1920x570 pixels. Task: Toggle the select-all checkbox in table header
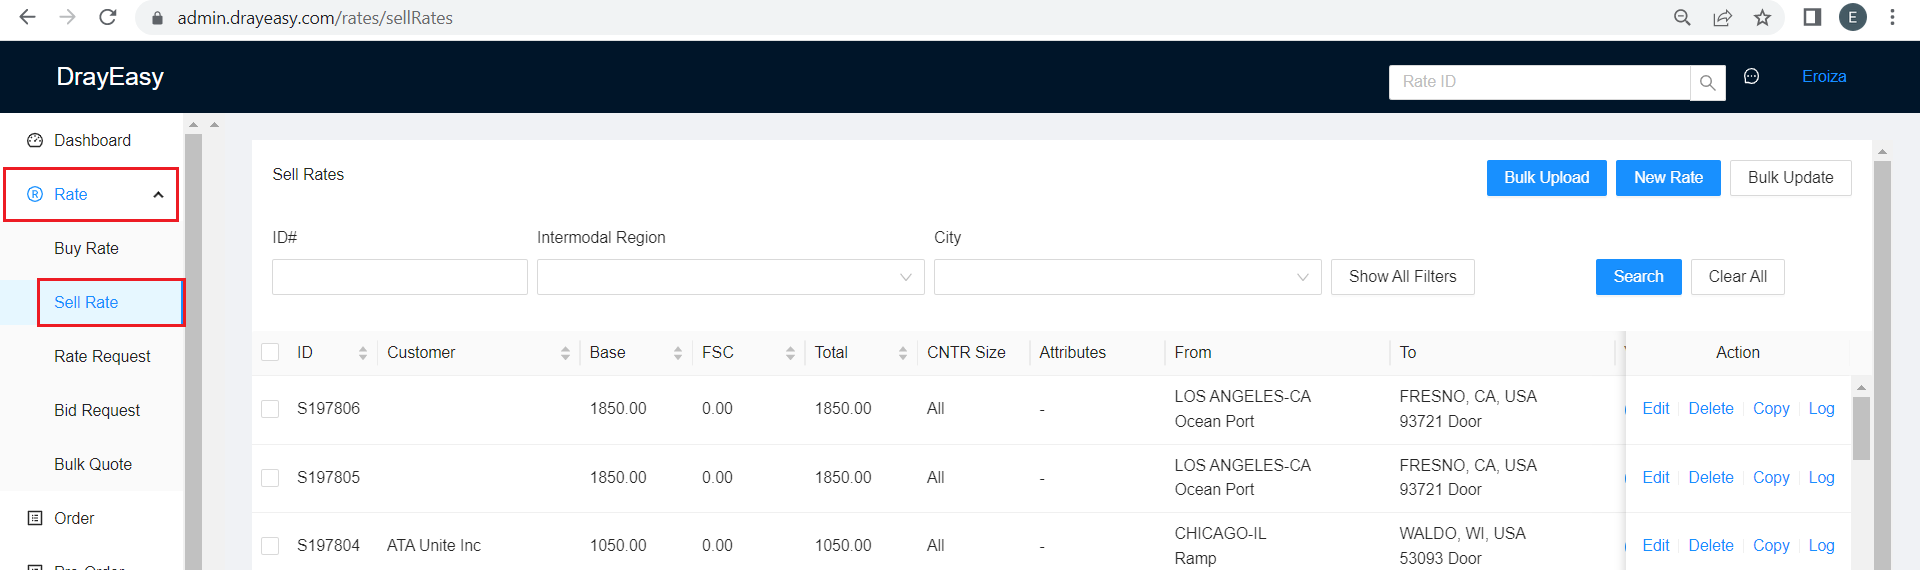tap(270, 352)
